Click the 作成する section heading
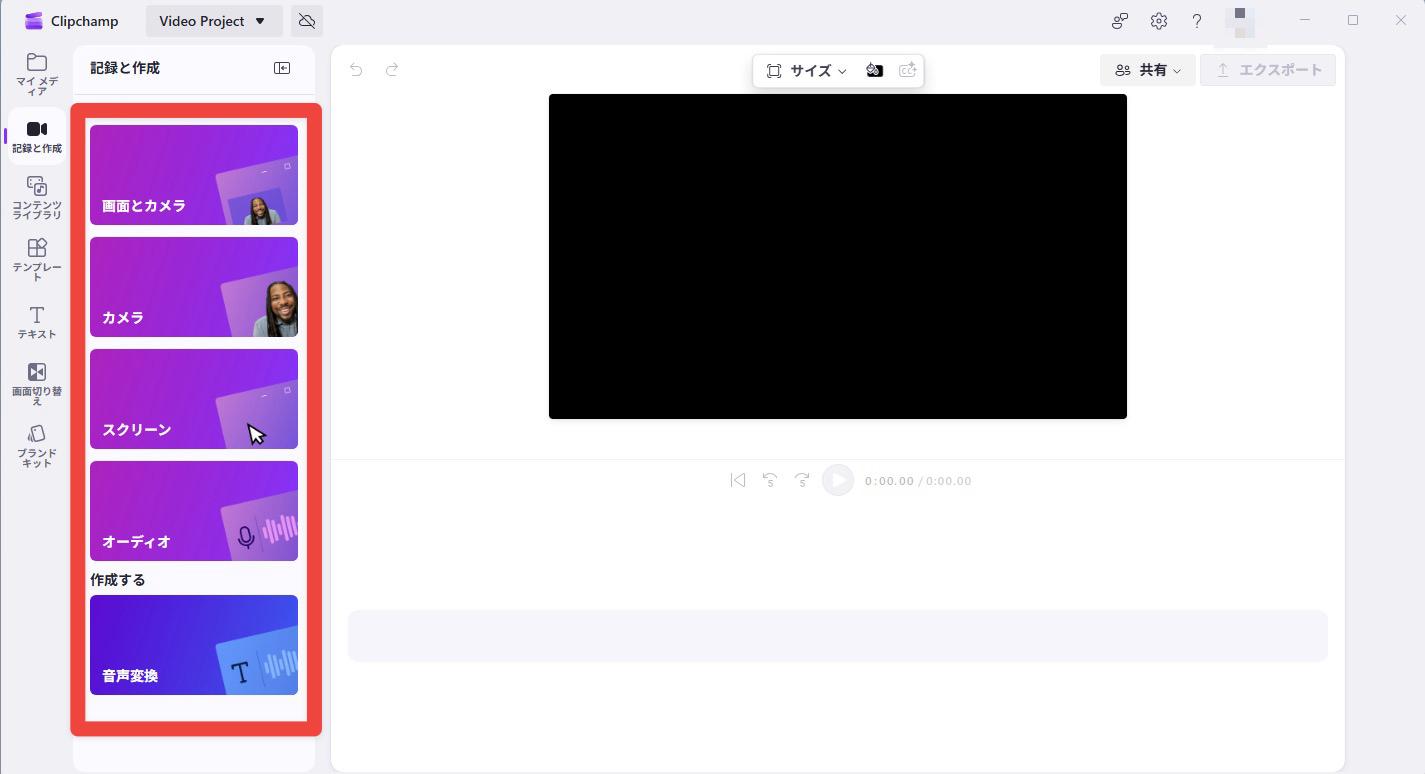 tap(118, 579)
